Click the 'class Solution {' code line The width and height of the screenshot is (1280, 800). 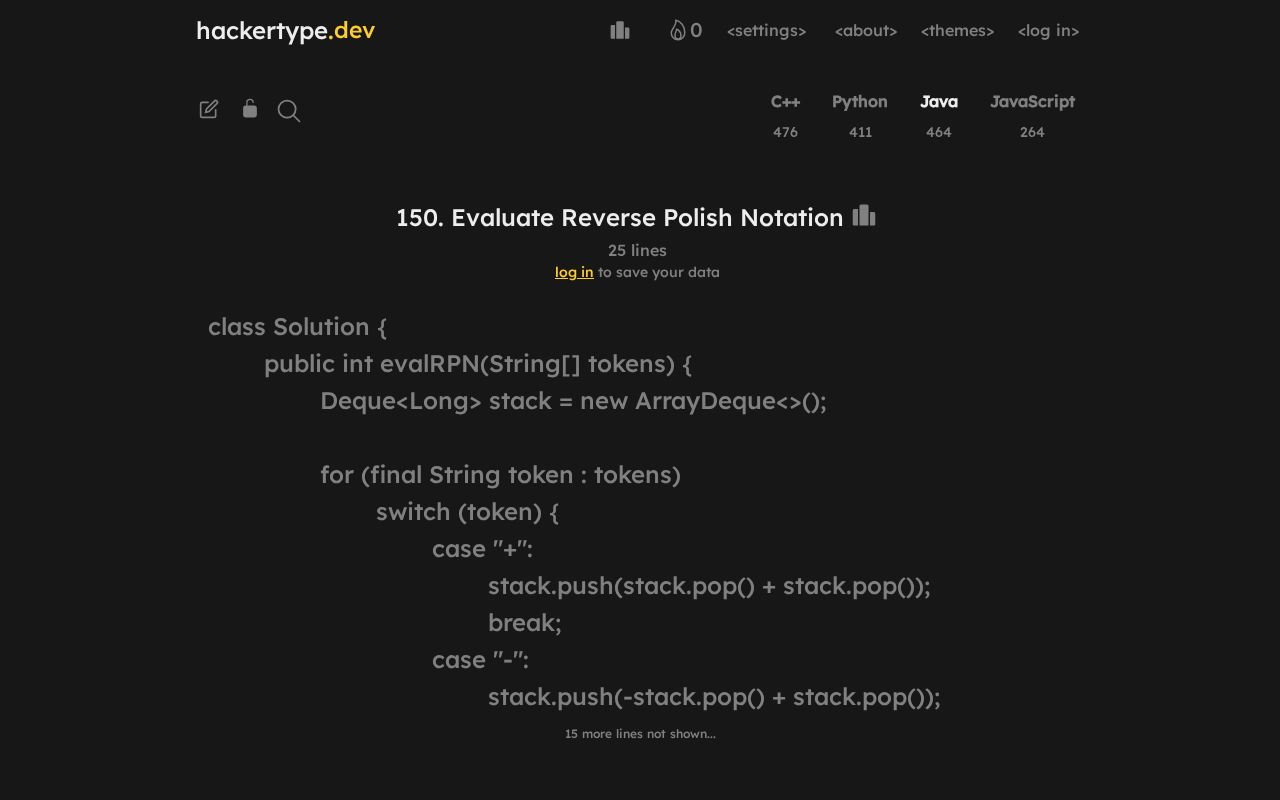coord(297,327)
